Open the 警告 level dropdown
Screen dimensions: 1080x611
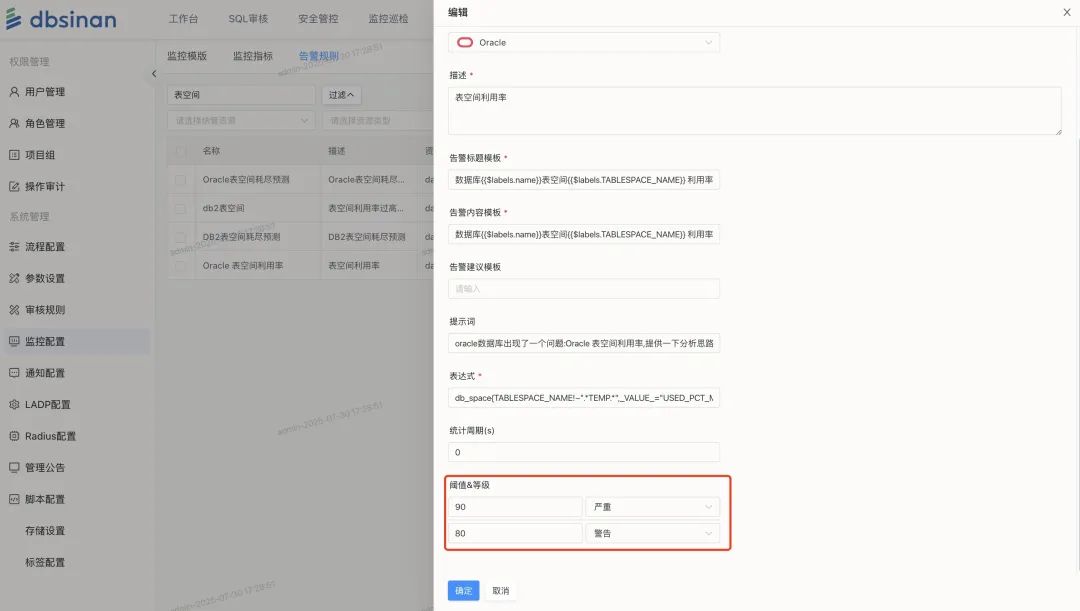(x=652, y=533)
